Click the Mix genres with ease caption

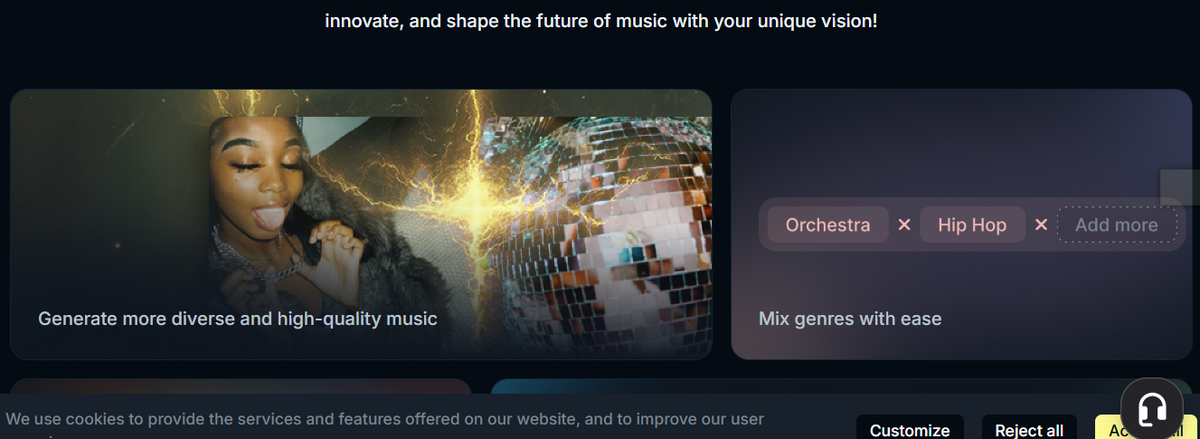[850, 319]
